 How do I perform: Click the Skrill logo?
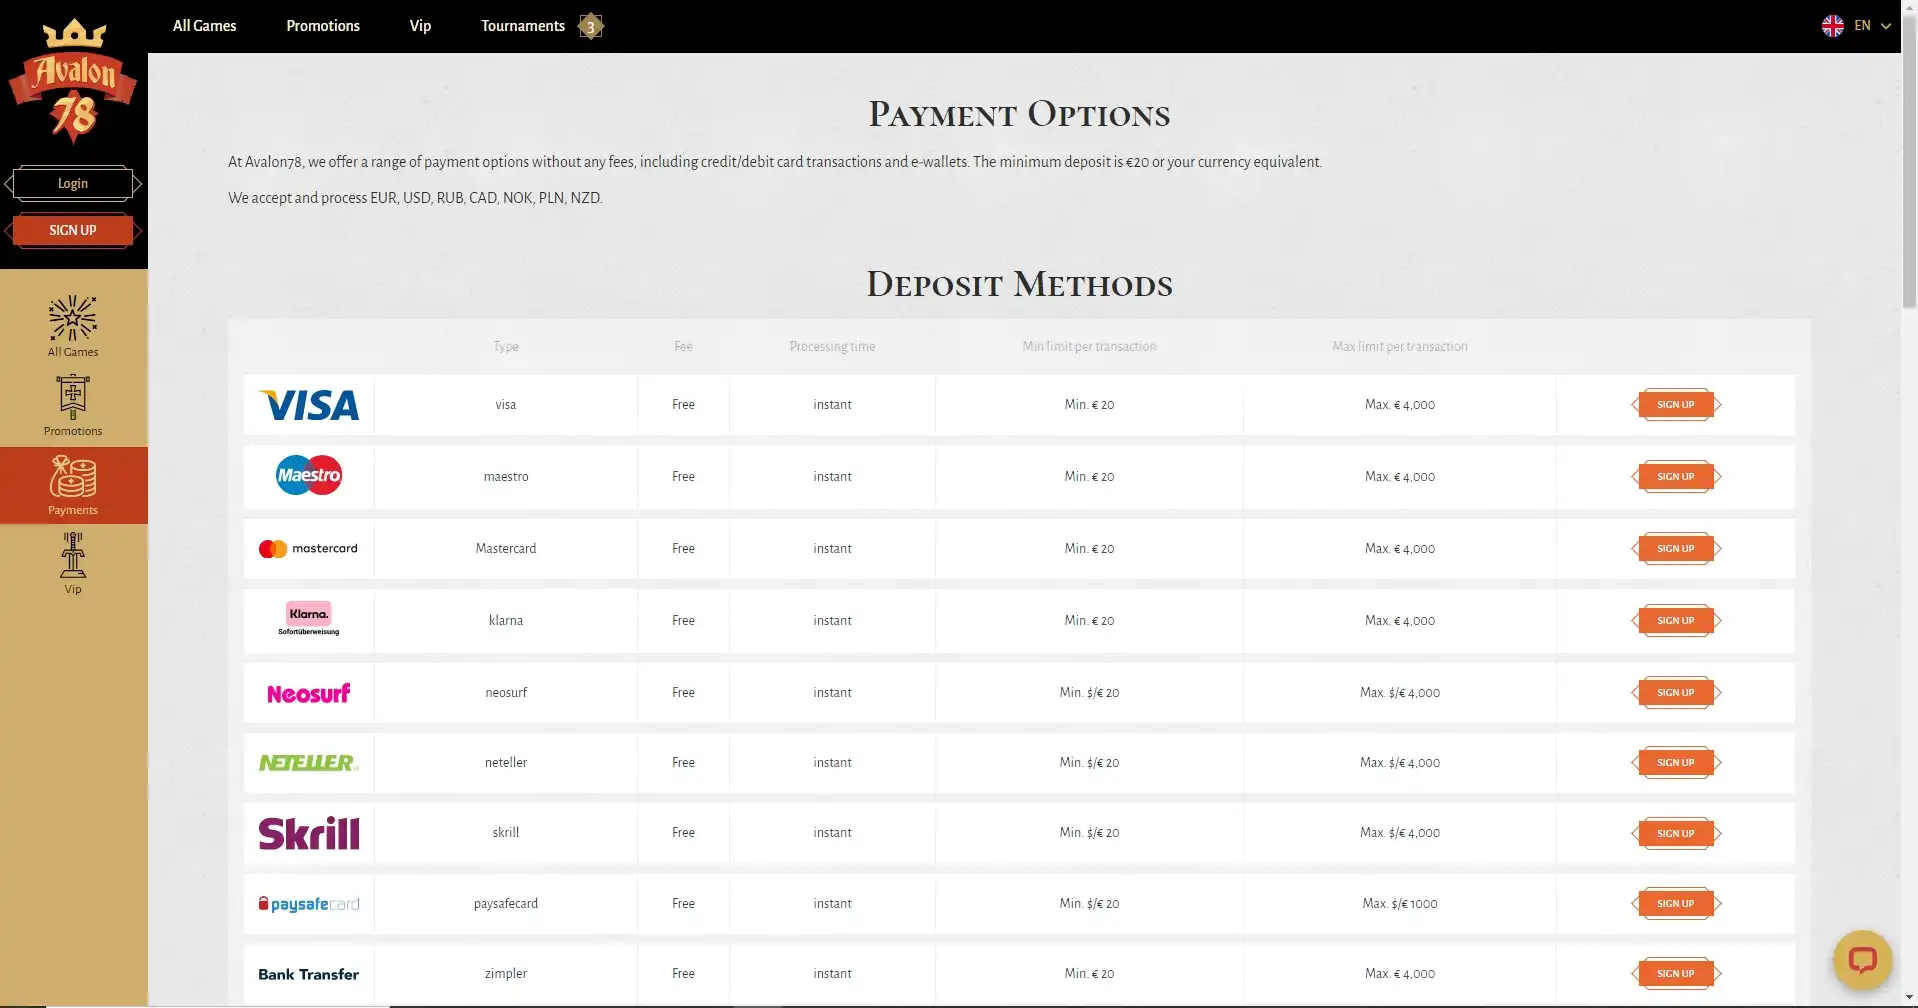point(309,833)
